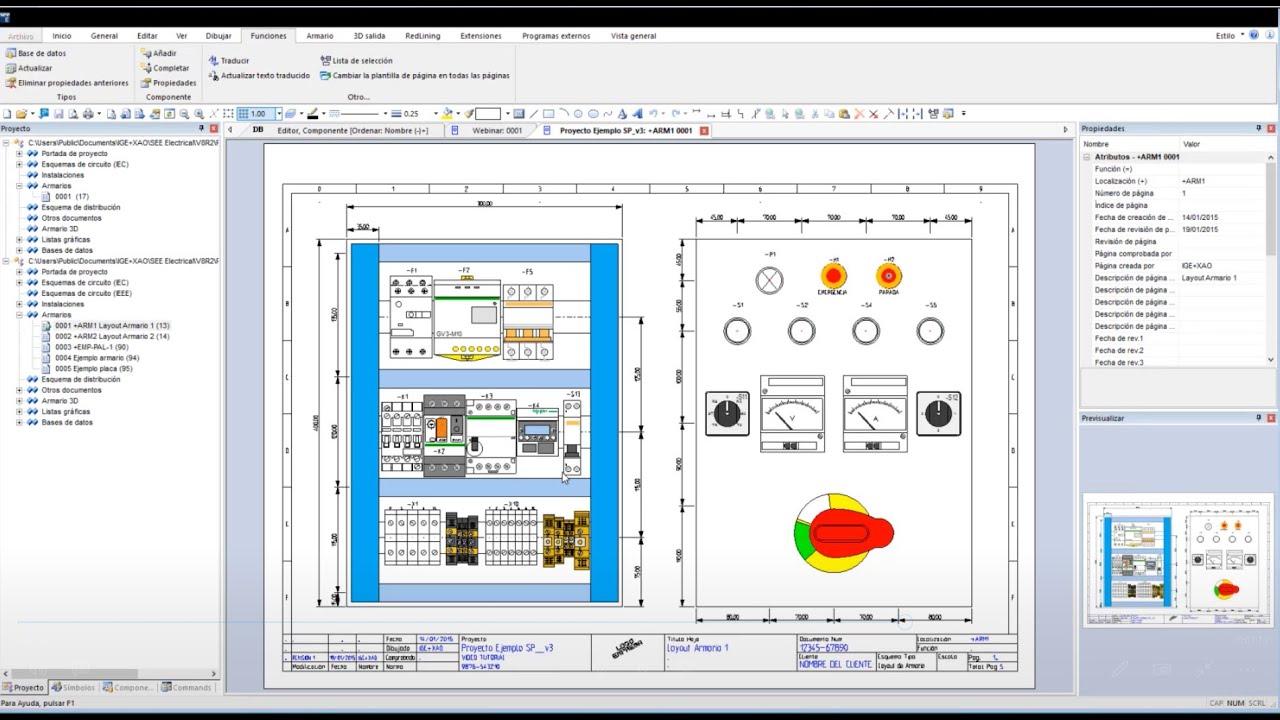Click the zoom out magnifier icon
This screenshot has height=720, width=1280.
(185, 114)
